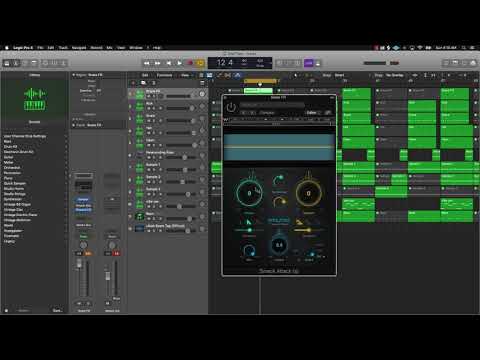Mute the Bass track

point(149,219)
